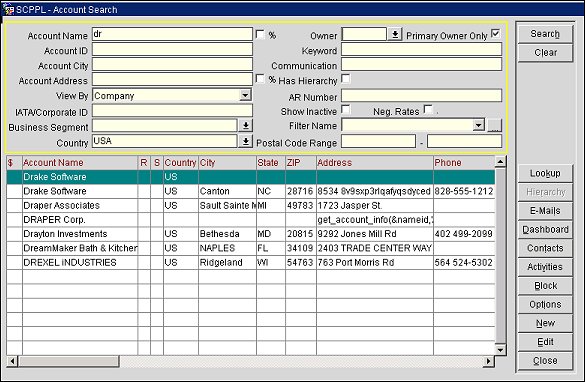The height and width of the screenshot is (382, 585).
Task: Click the horizontal scrollbar left arrow
Action: pyautogui.click(x=12, y=361)
